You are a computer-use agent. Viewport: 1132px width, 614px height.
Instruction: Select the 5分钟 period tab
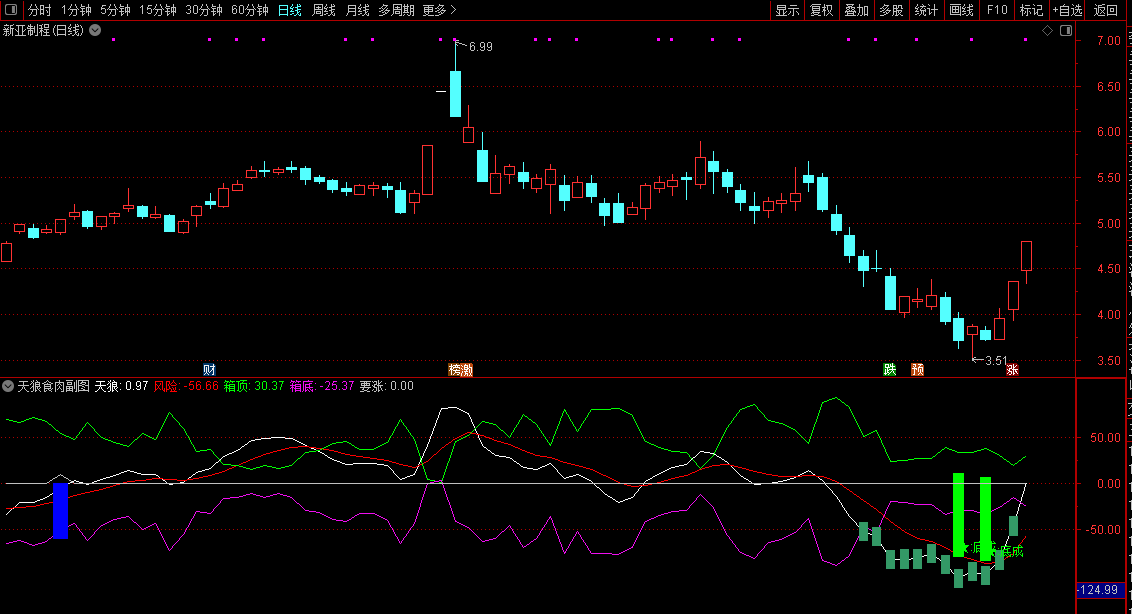[115, 10]
